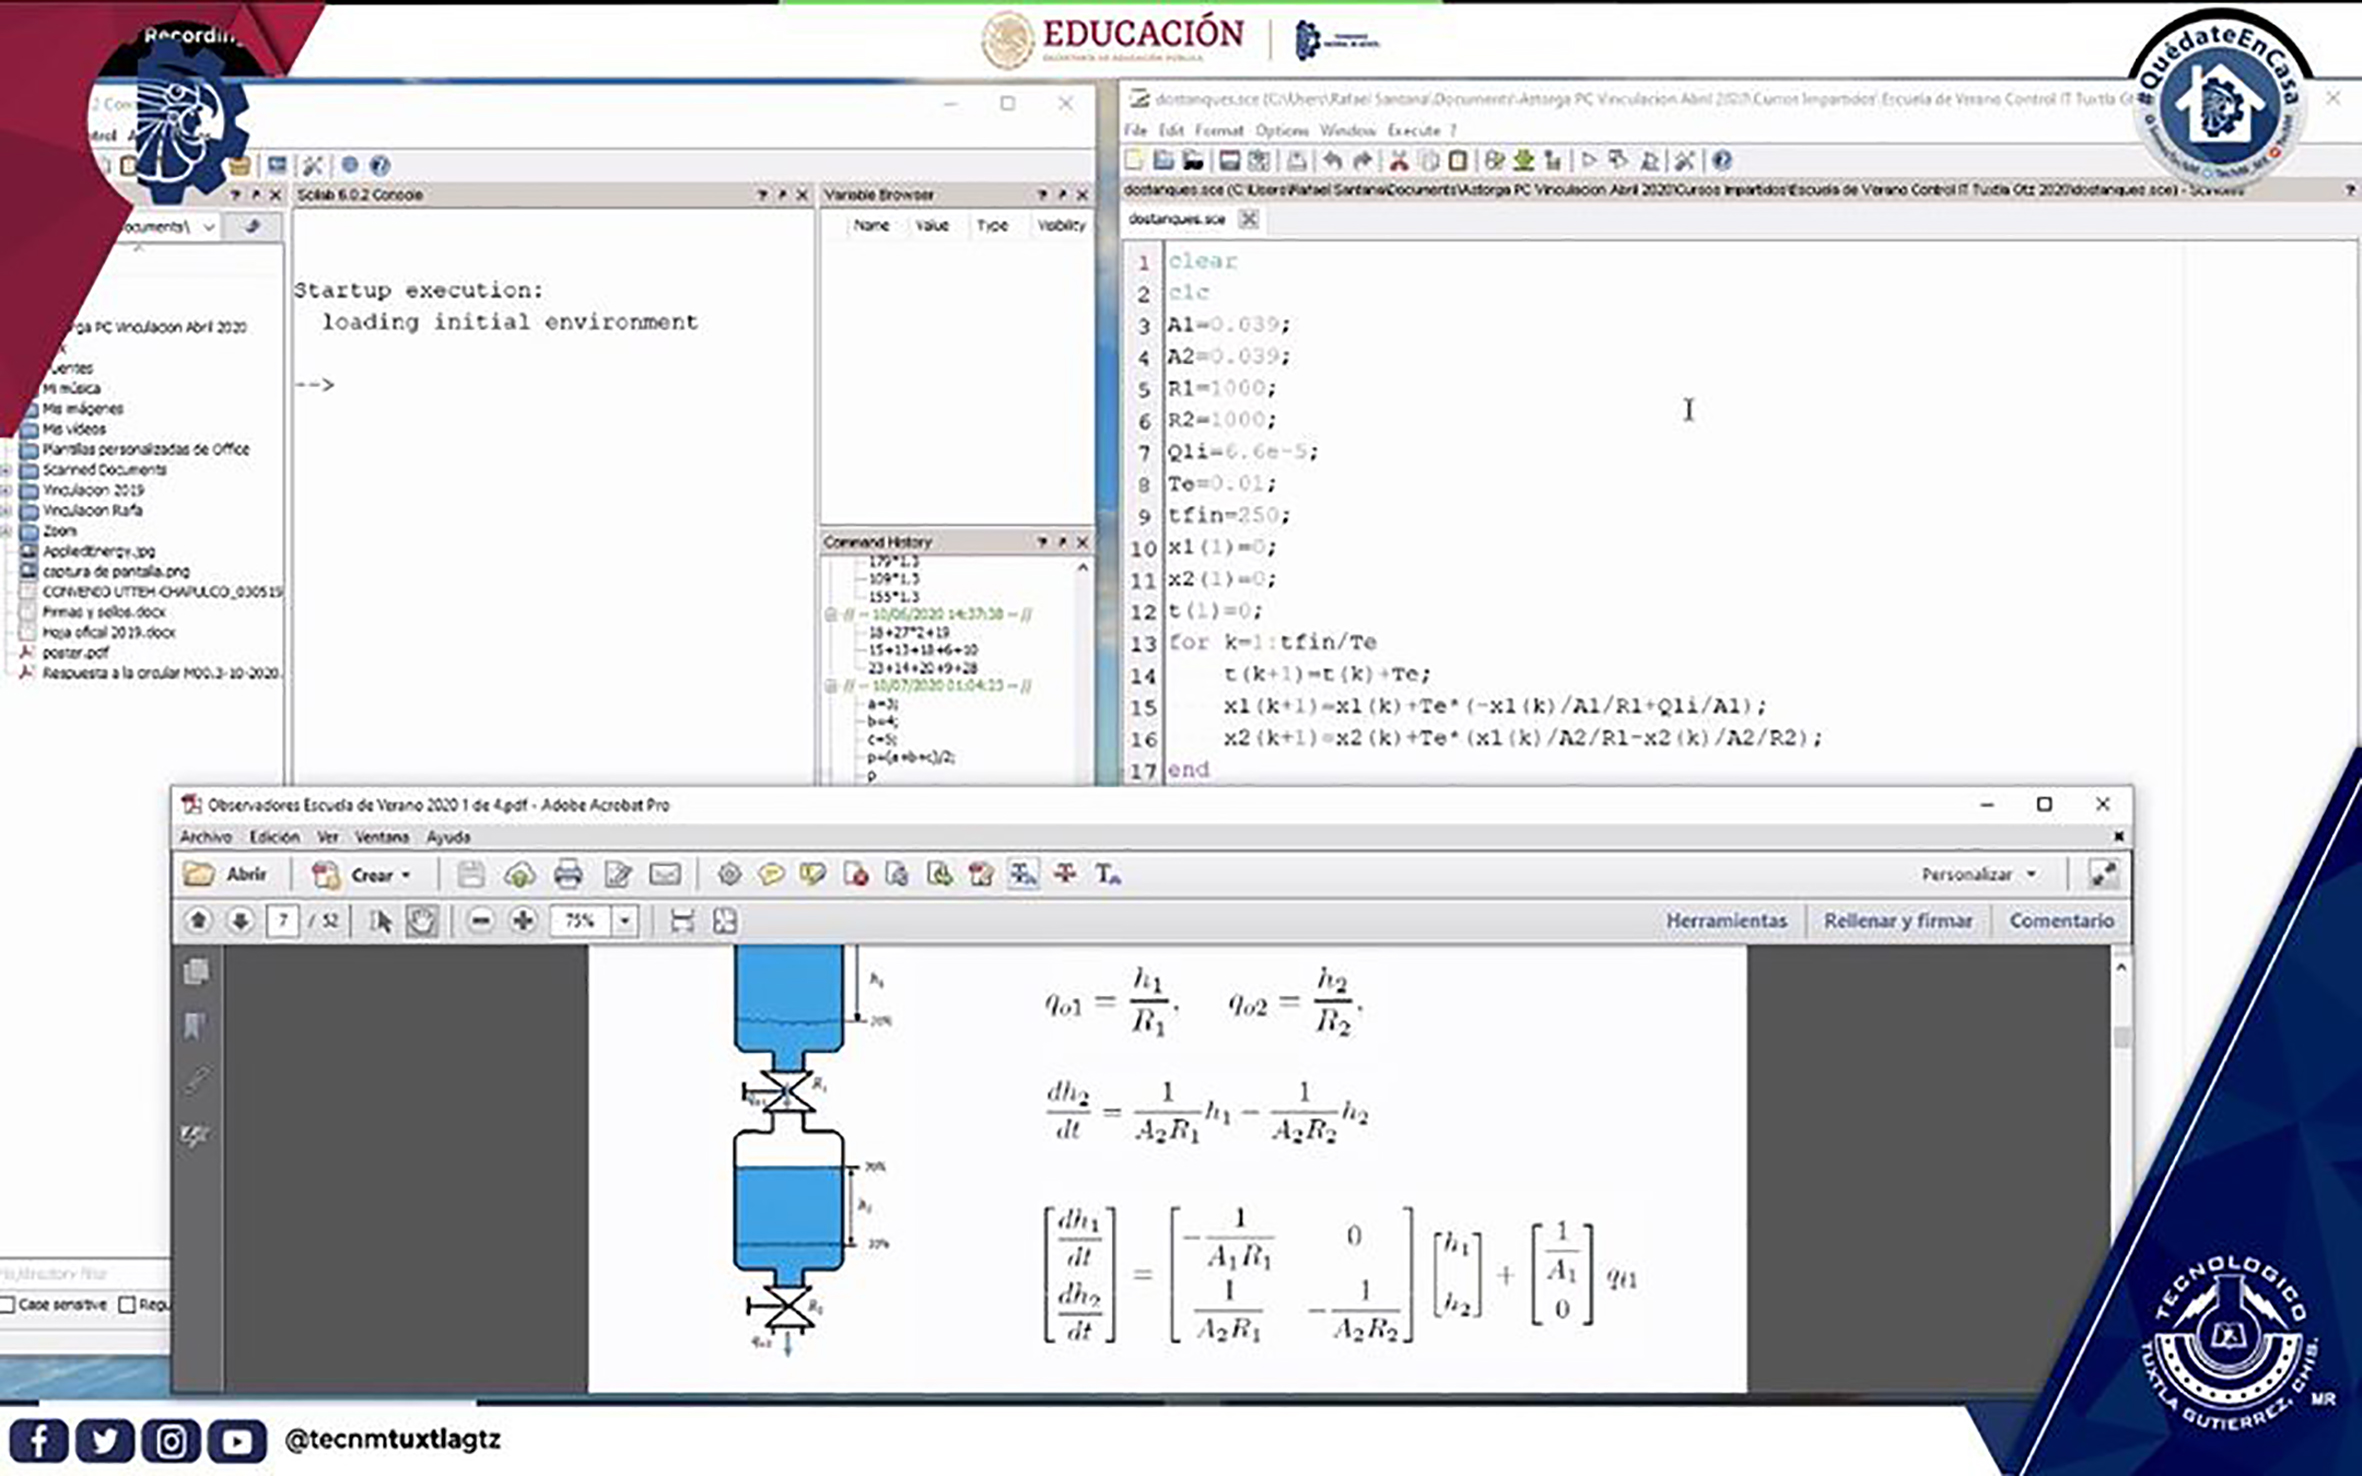This screenshot has height=1476, width=2362.
Task: Expand the Vinculacion Rafa folder
Action: coord(7,511)
